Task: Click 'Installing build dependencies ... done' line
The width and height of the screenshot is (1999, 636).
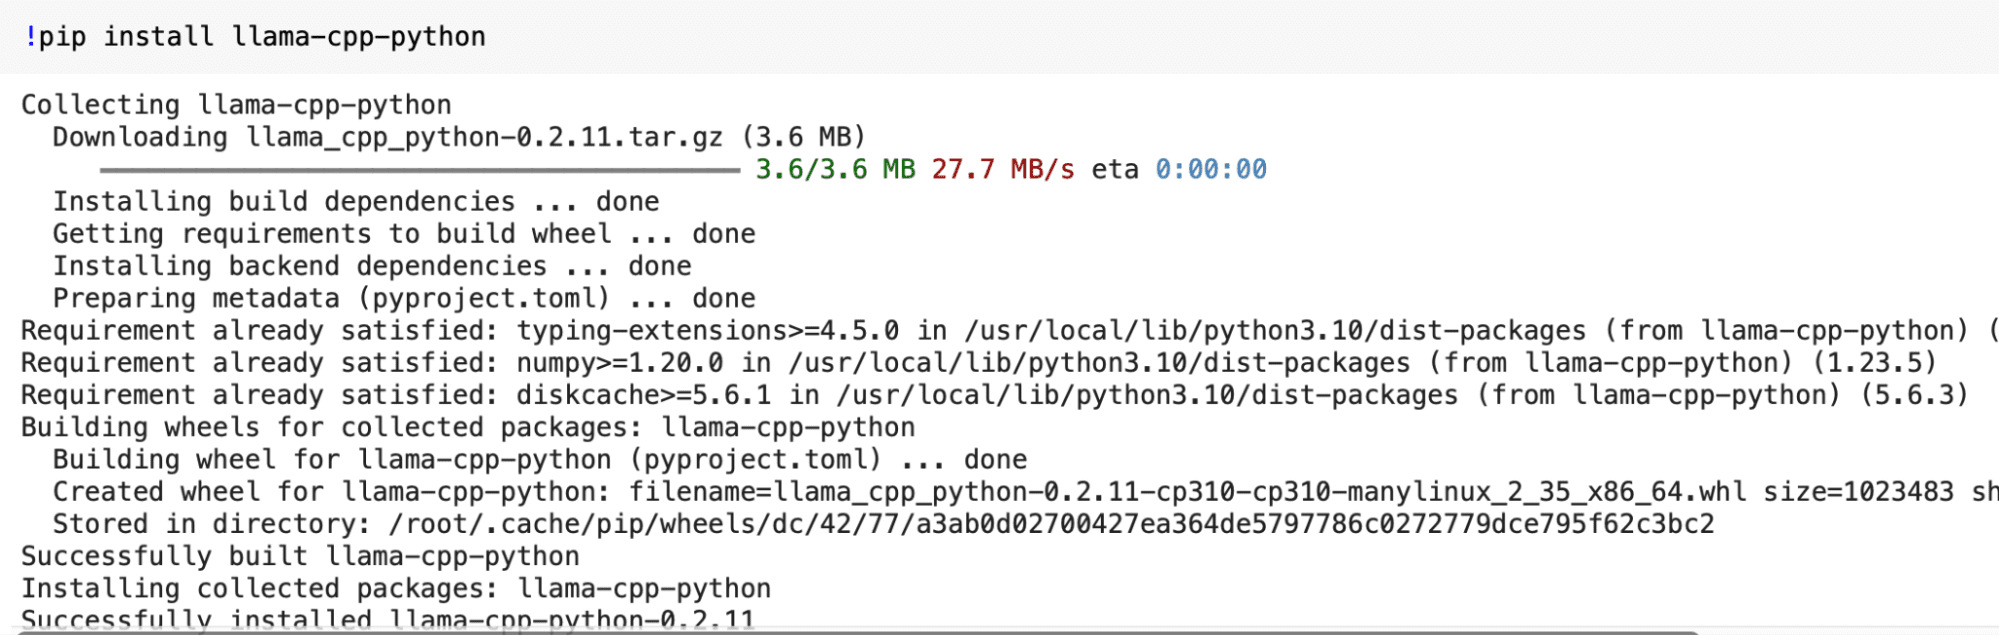Action: pos(356,202)
